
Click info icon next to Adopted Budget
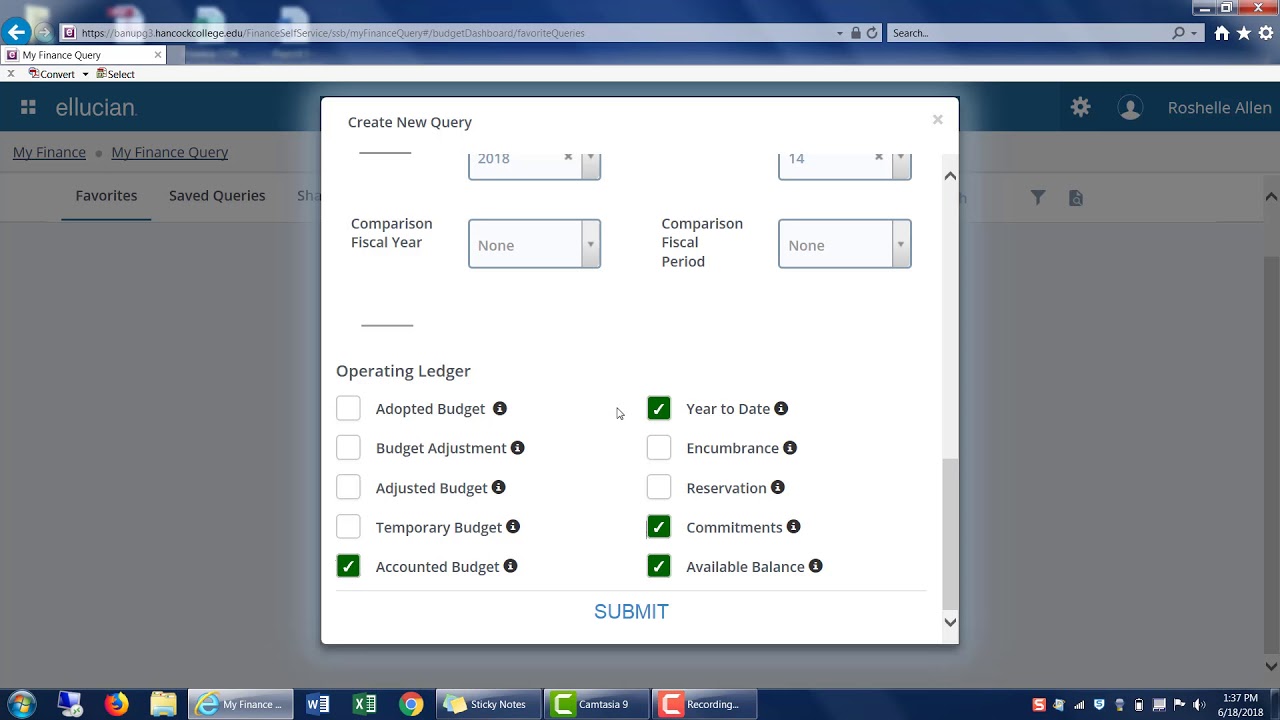coord(500,408)
